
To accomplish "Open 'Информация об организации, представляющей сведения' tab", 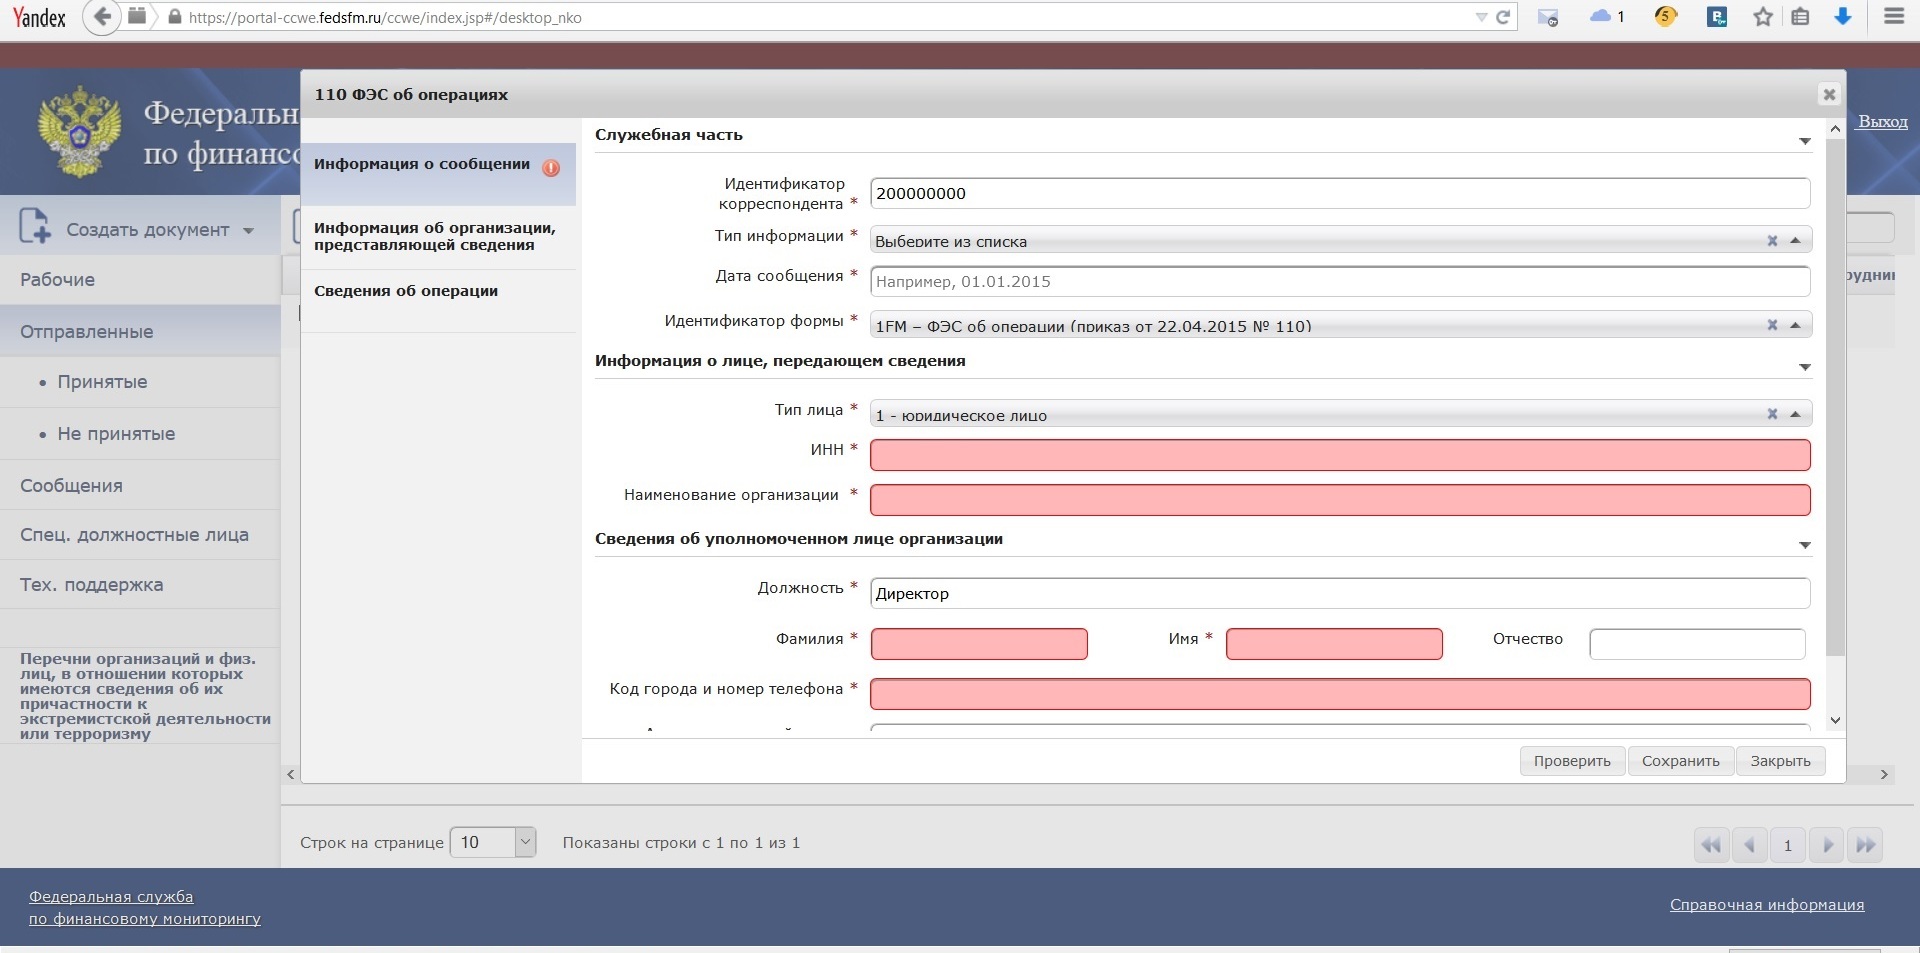I will [x=434, y=236].
